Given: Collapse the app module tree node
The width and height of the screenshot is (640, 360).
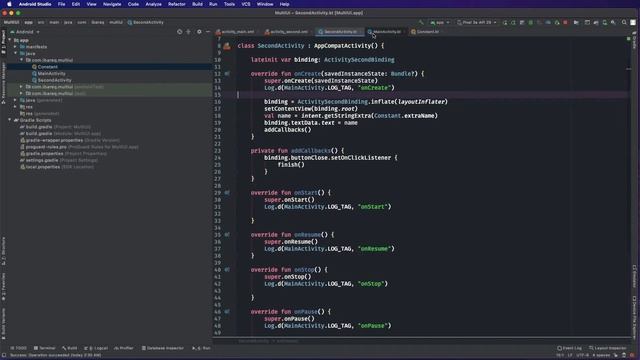Looking at the screenshot, I should click(10, 40).
